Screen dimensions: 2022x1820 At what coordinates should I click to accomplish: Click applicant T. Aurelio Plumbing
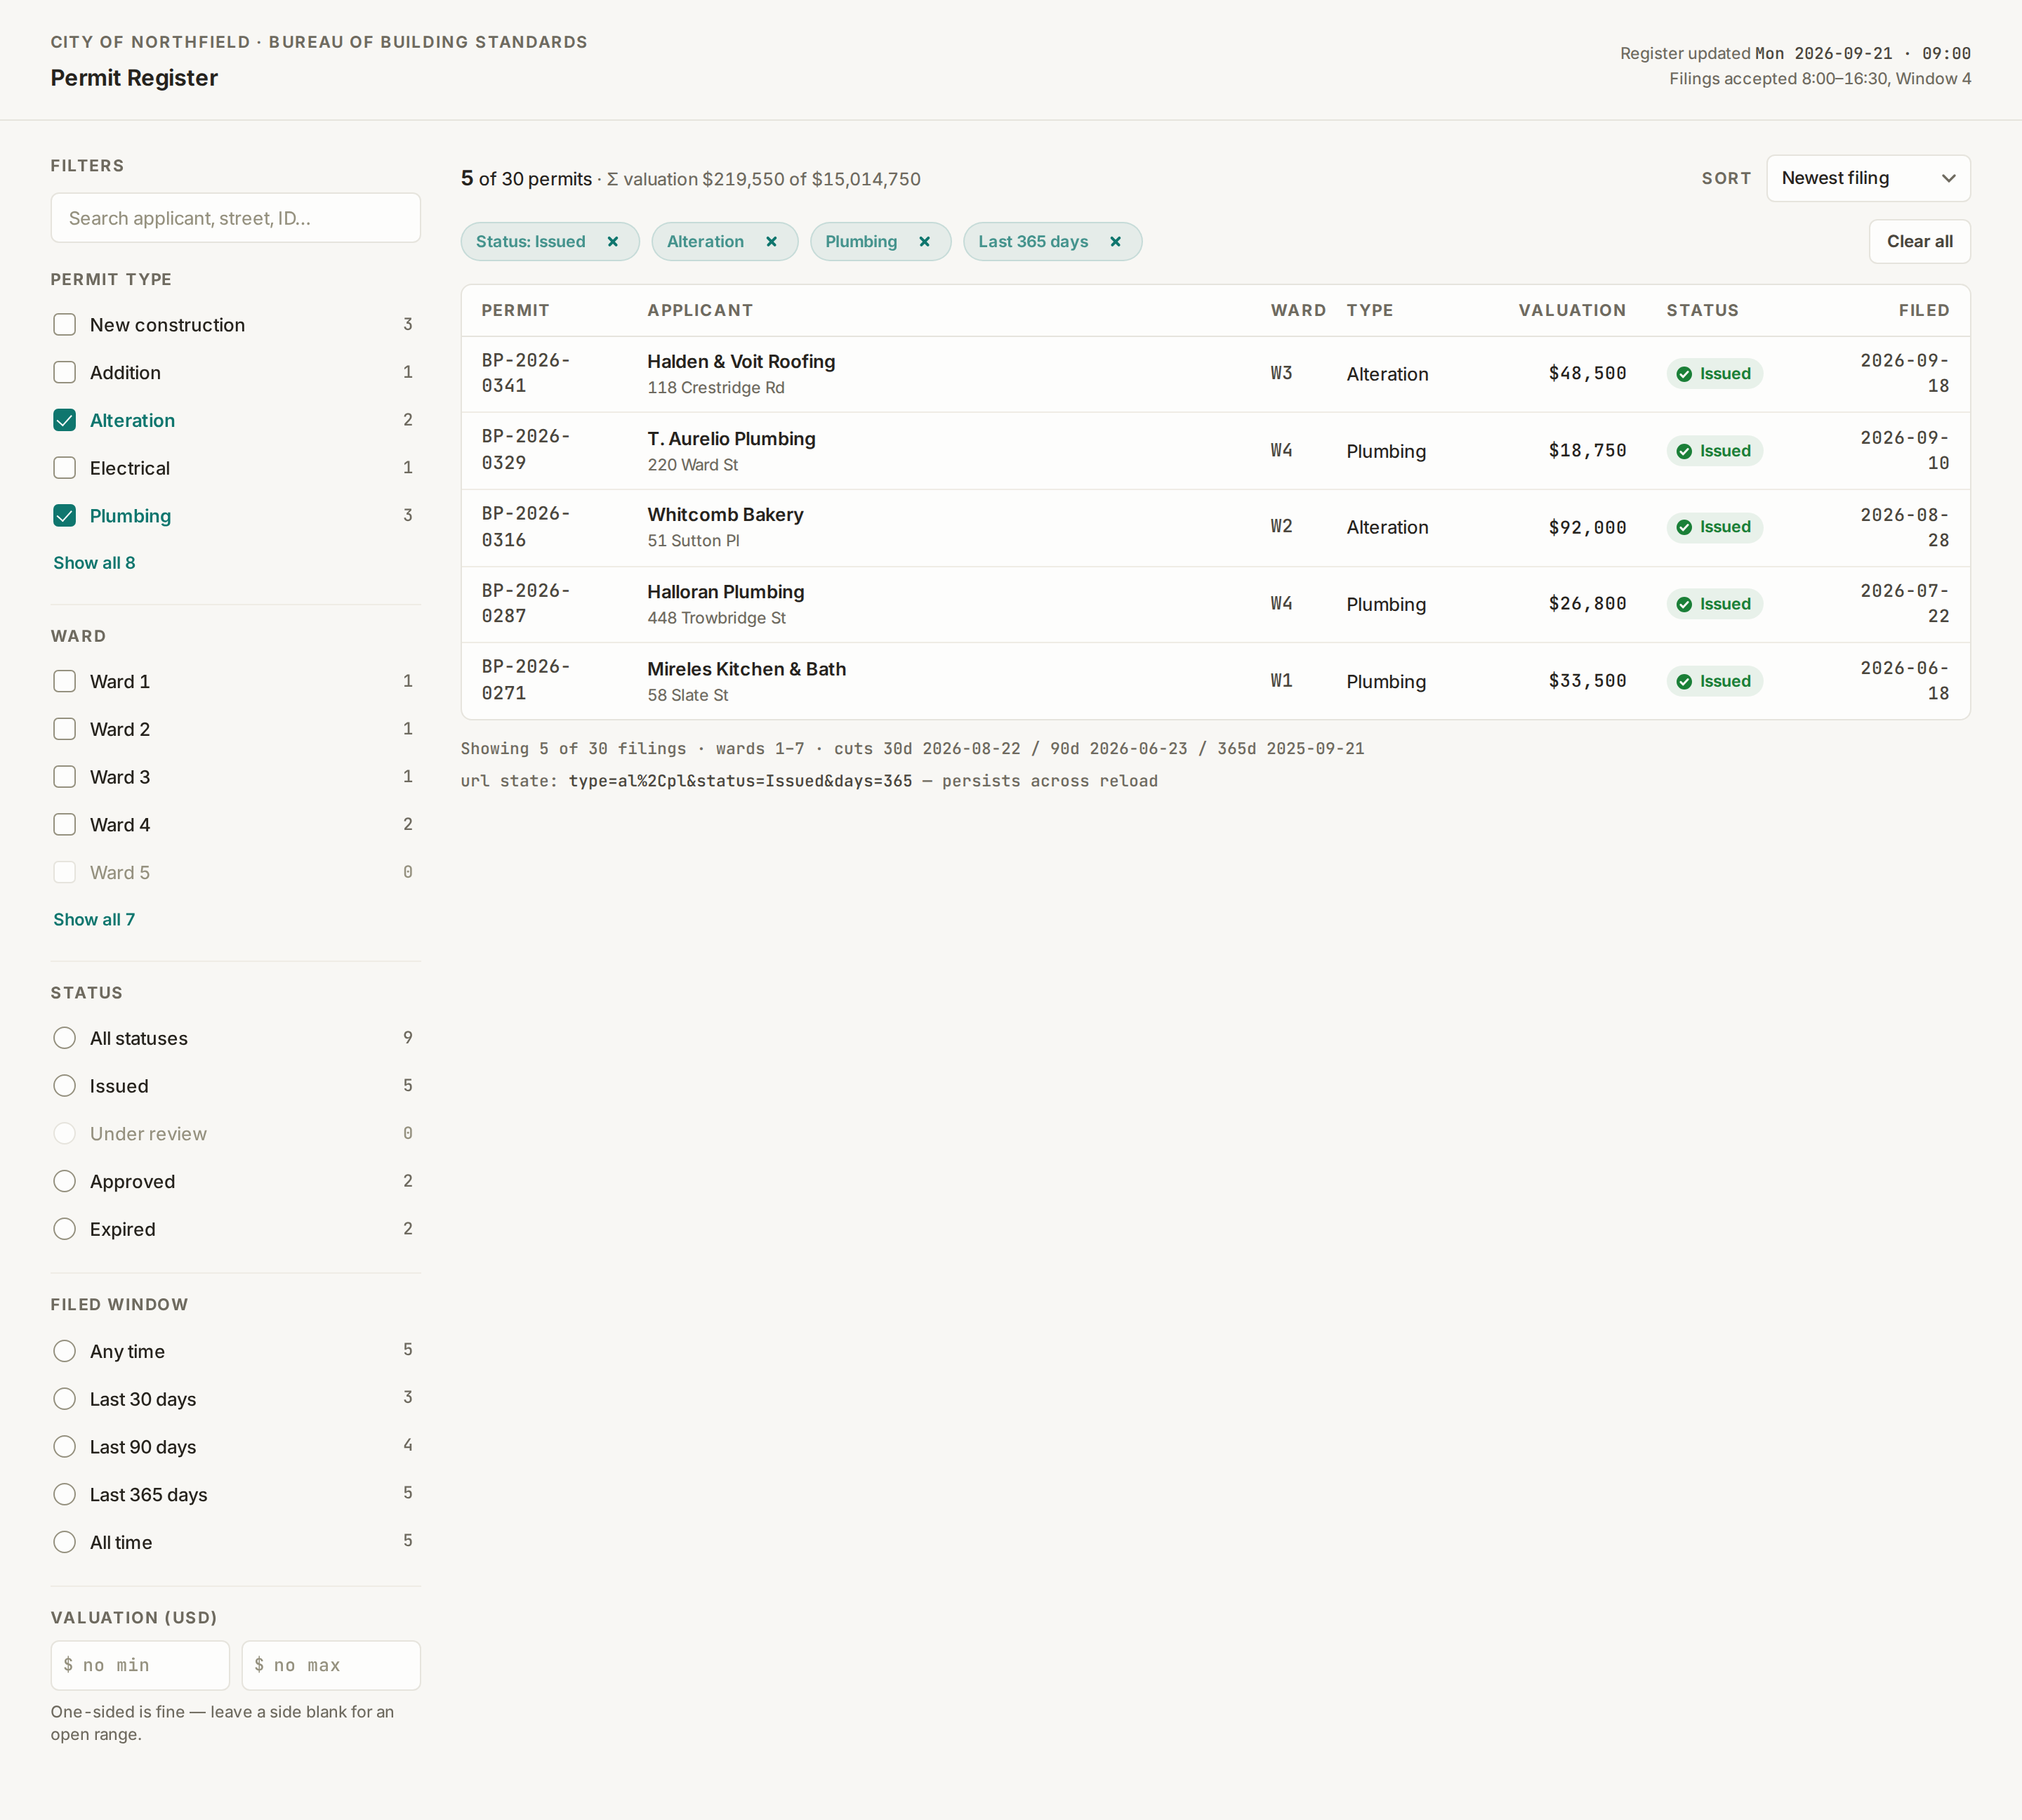click(x=731, y=439)
